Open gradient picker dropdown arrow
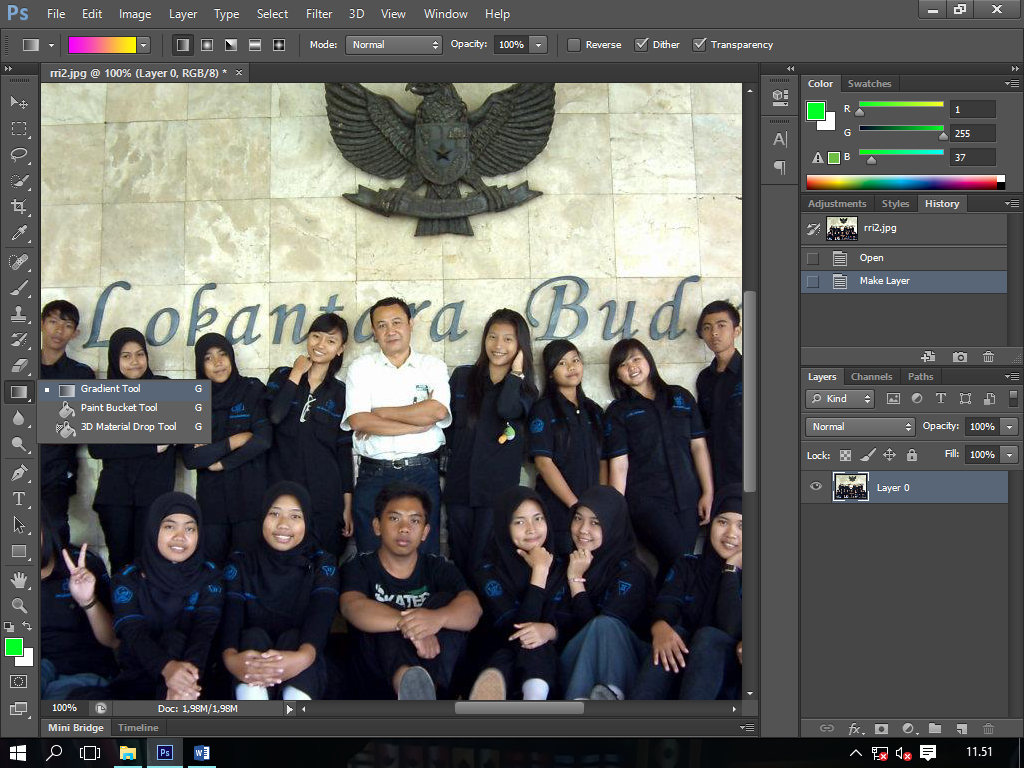The width and height of the screenshot is (1024, 768). click(144, 44)
